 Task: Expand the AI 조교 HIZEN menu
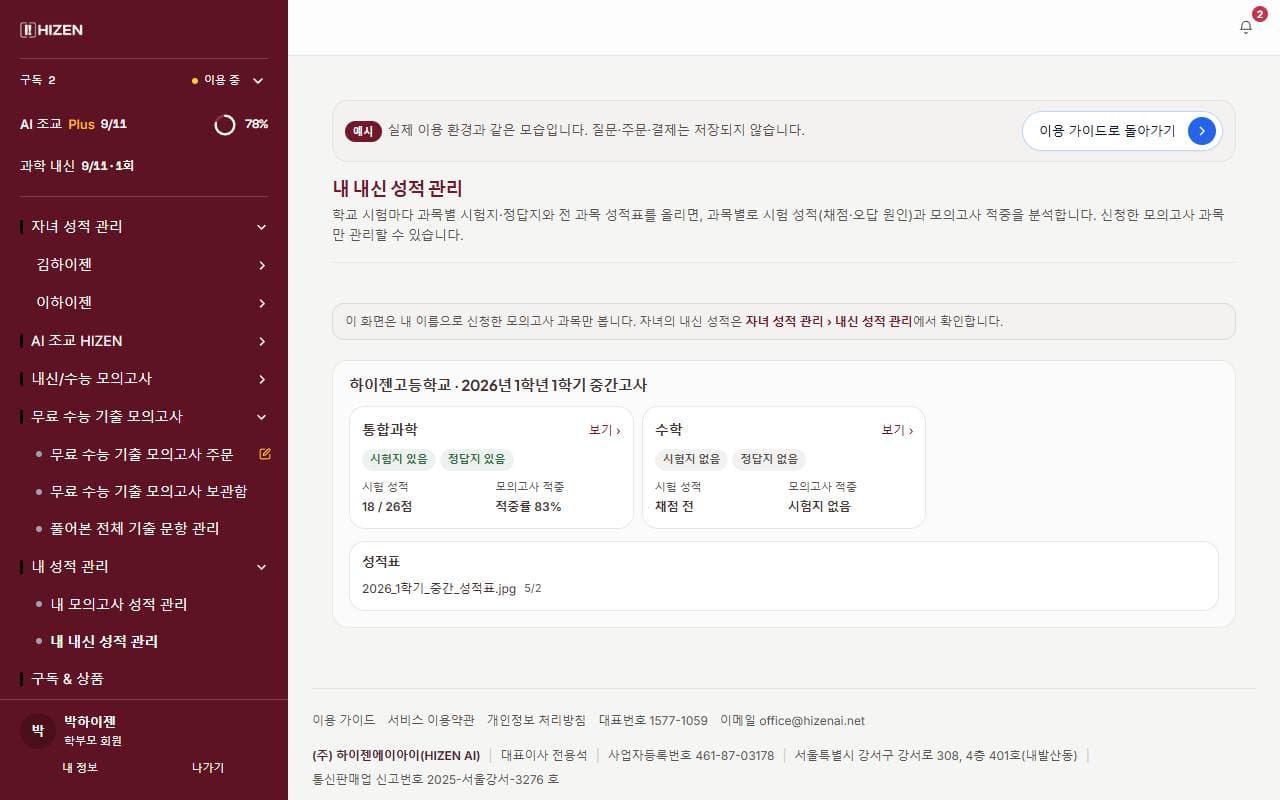coord(144,341)
